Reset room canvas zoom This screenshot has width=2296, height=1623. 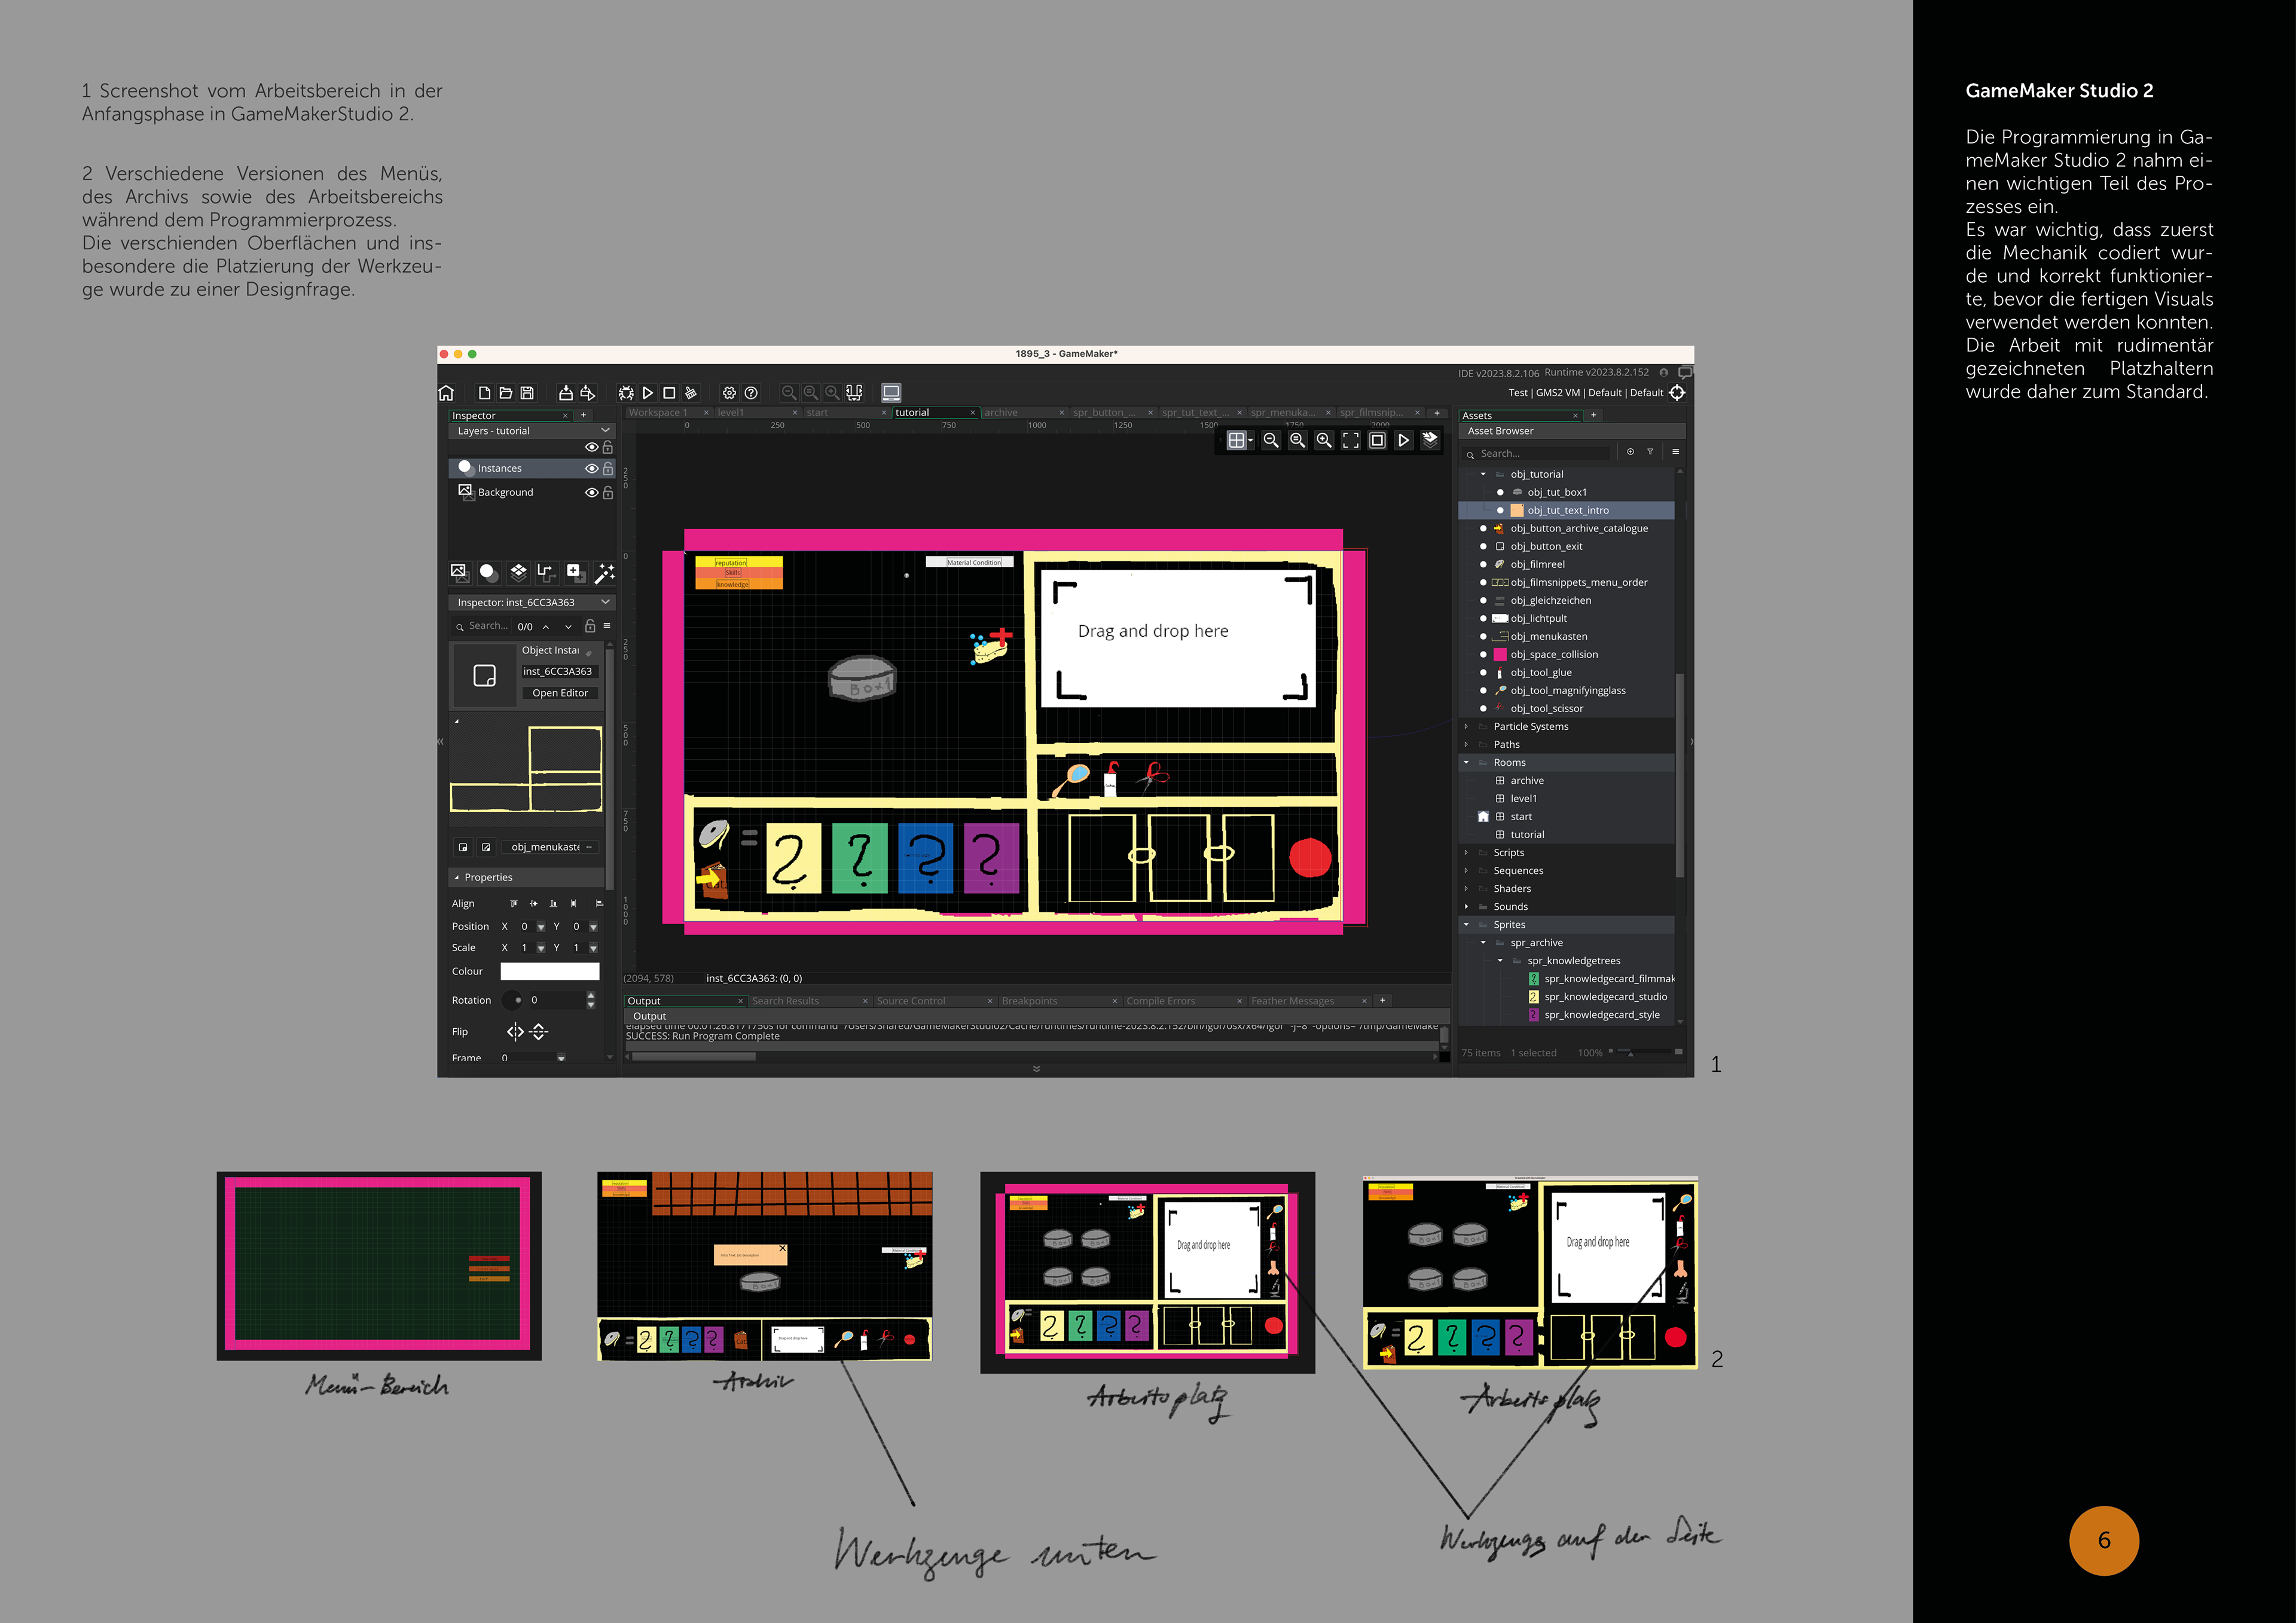1298,440
